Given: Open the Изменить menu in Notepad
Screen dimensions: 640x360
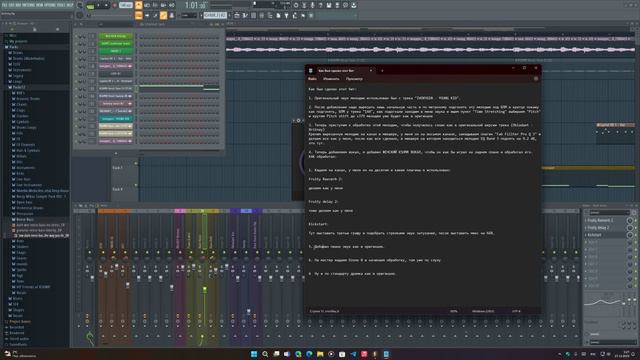Looking at the screenshot, I should coord(331,79).
